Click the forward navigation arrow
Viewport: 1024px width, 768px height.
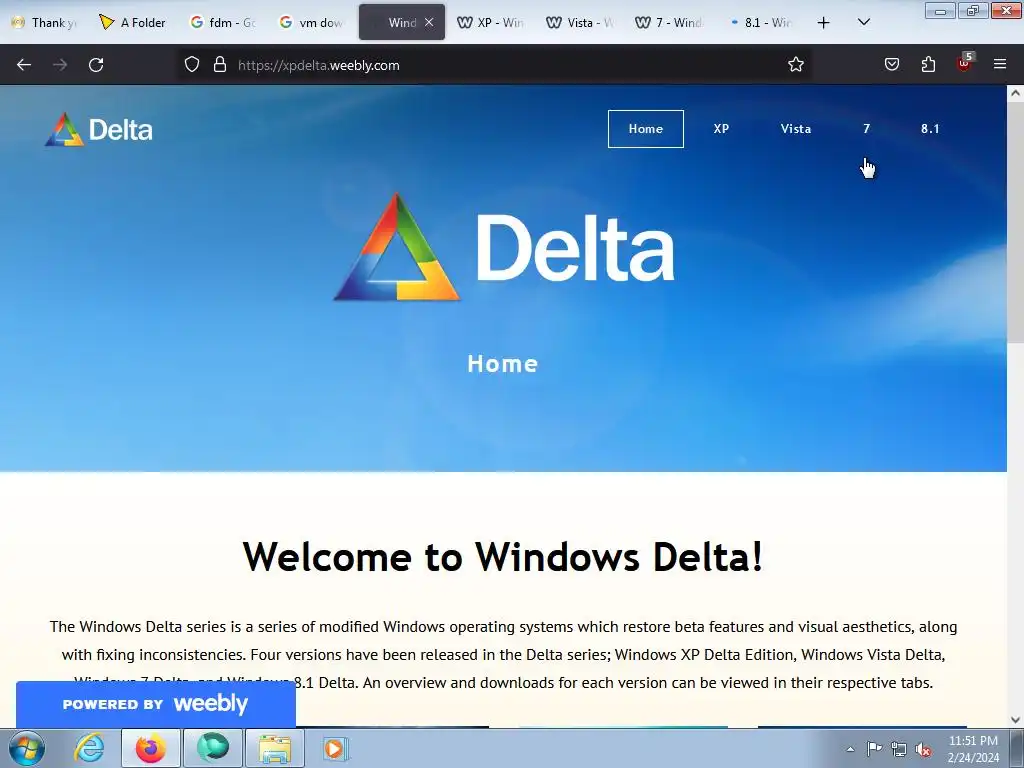coord(60,65)
